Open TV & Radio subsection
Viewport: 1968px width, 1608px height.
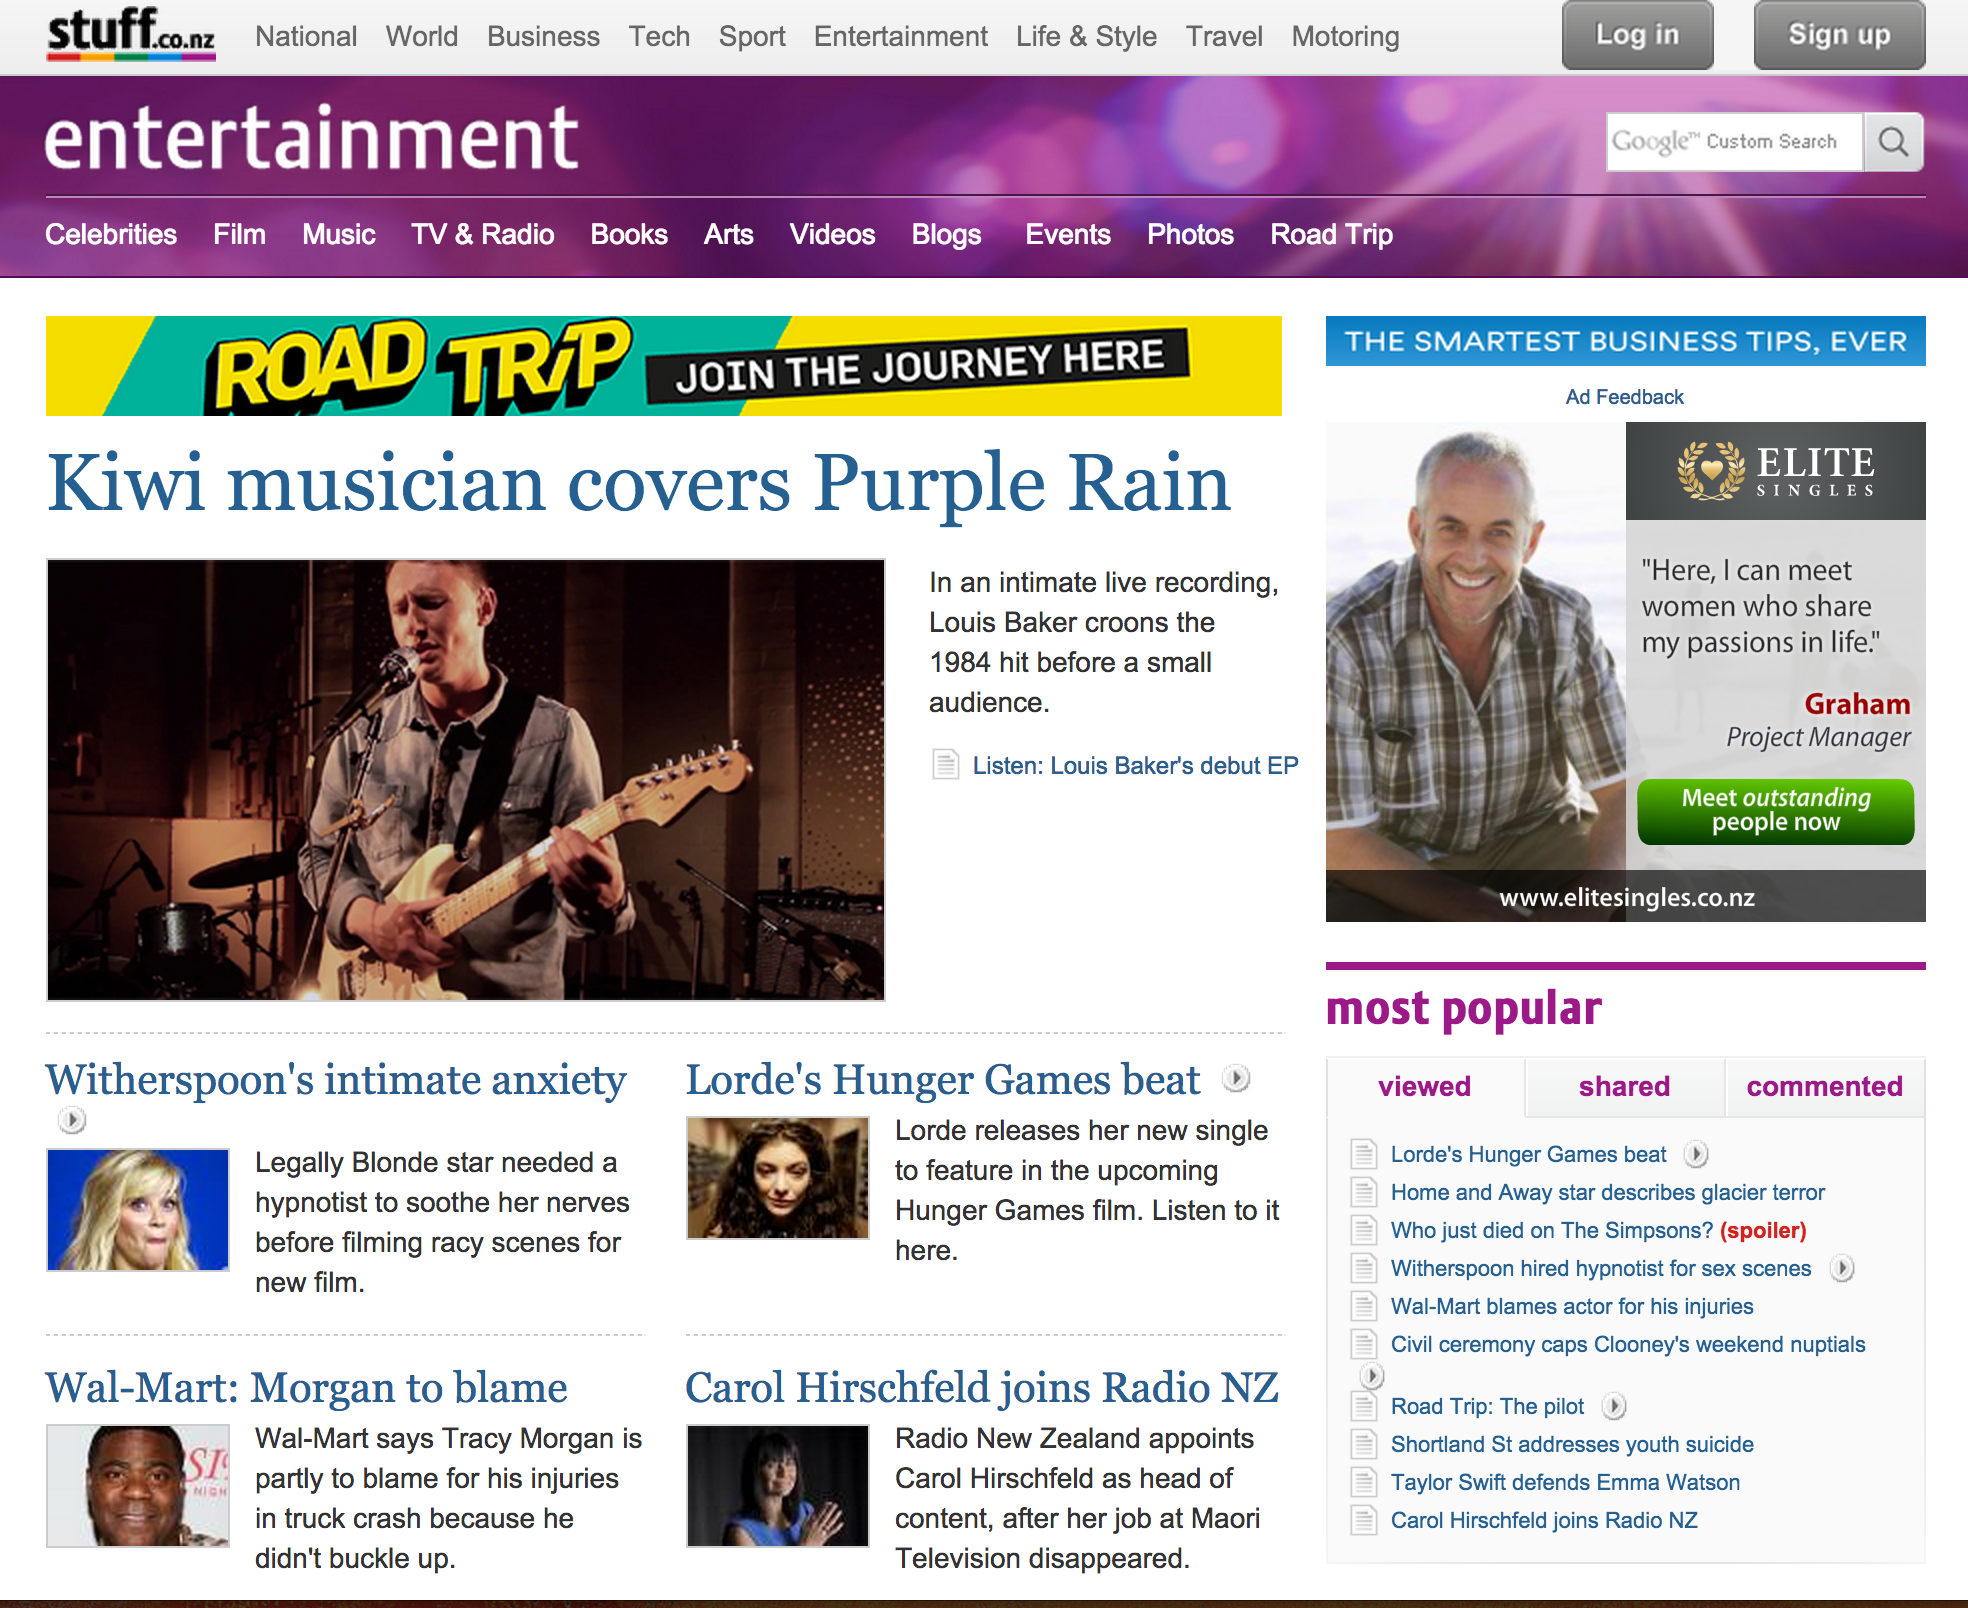click(x=482, y=234)
